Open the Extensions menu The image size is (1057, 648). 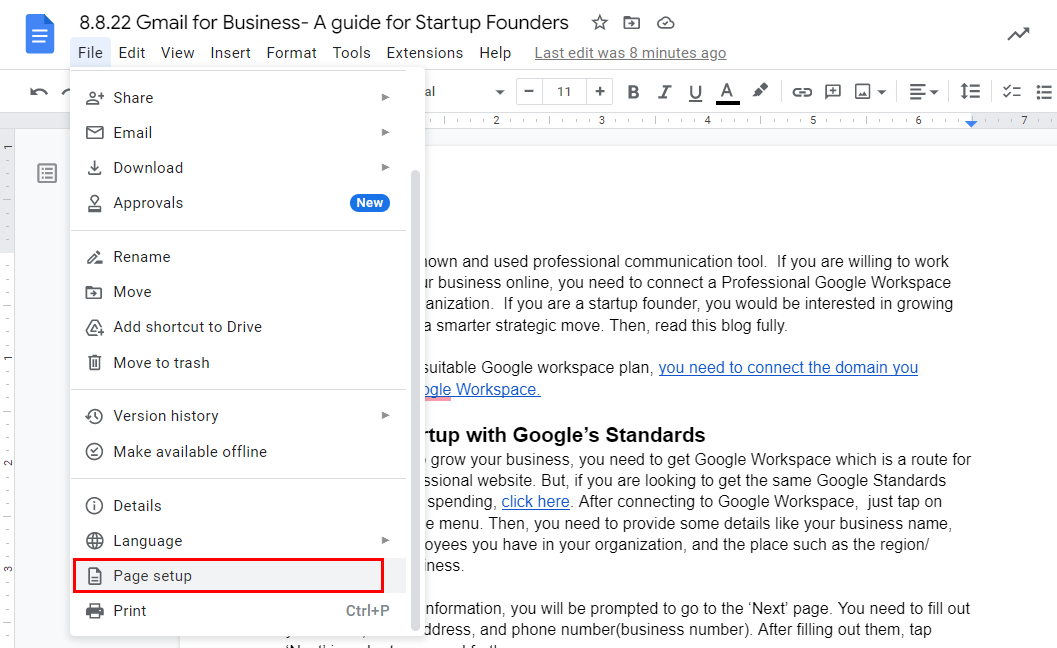coord(424,53)
